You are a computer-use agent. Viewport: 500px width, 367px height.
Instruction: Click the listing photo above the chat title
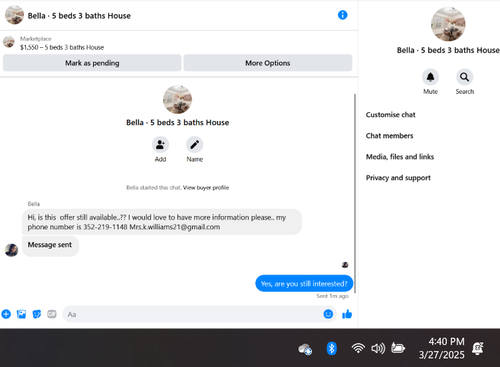coord(177,99)
